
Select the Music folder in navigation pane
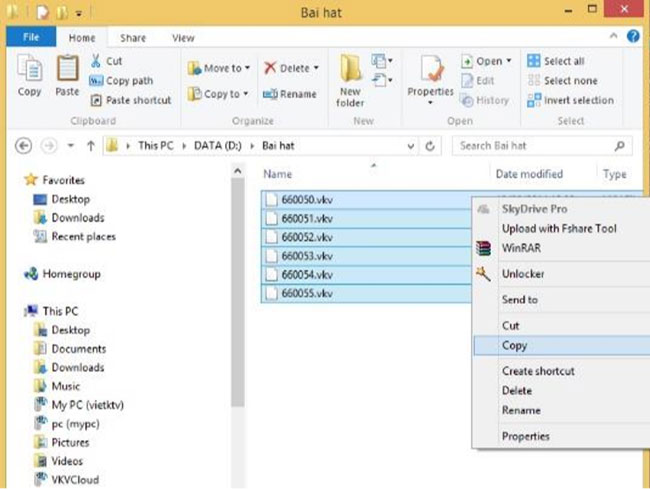click(66, 386)
